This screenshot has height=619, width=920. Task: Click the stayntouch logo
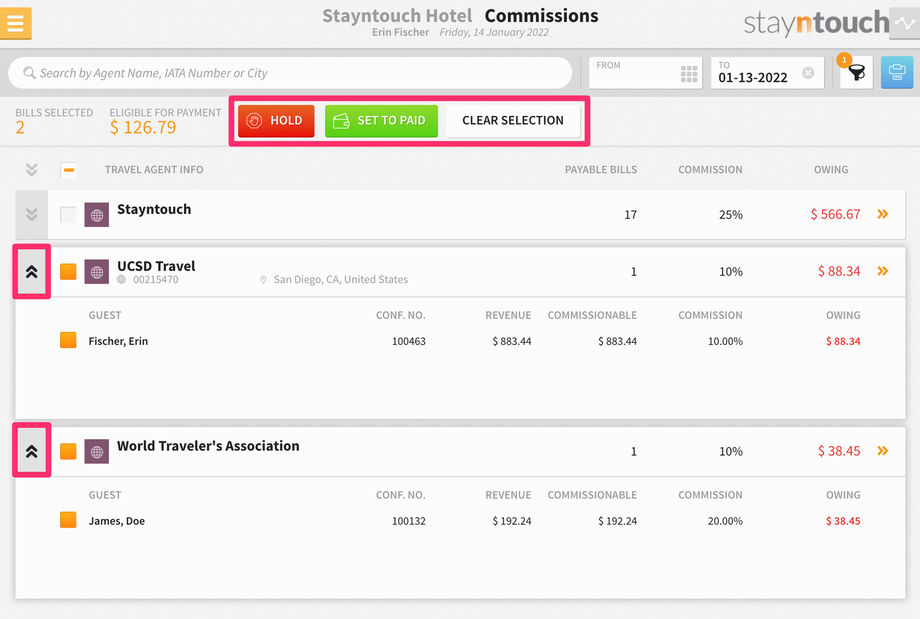816,23
